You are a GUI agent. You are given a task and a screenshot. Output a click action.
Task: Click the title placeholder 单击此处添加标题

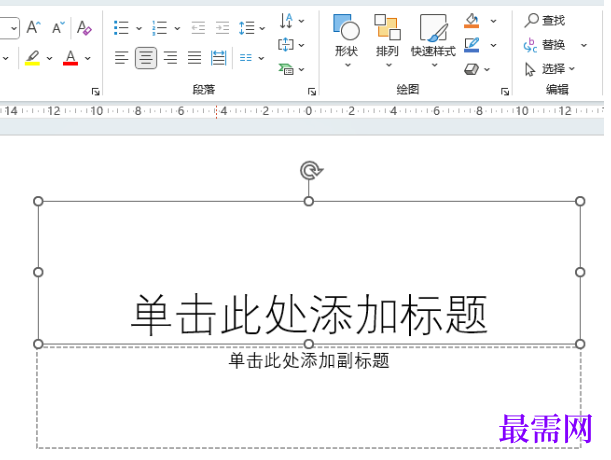309,315
